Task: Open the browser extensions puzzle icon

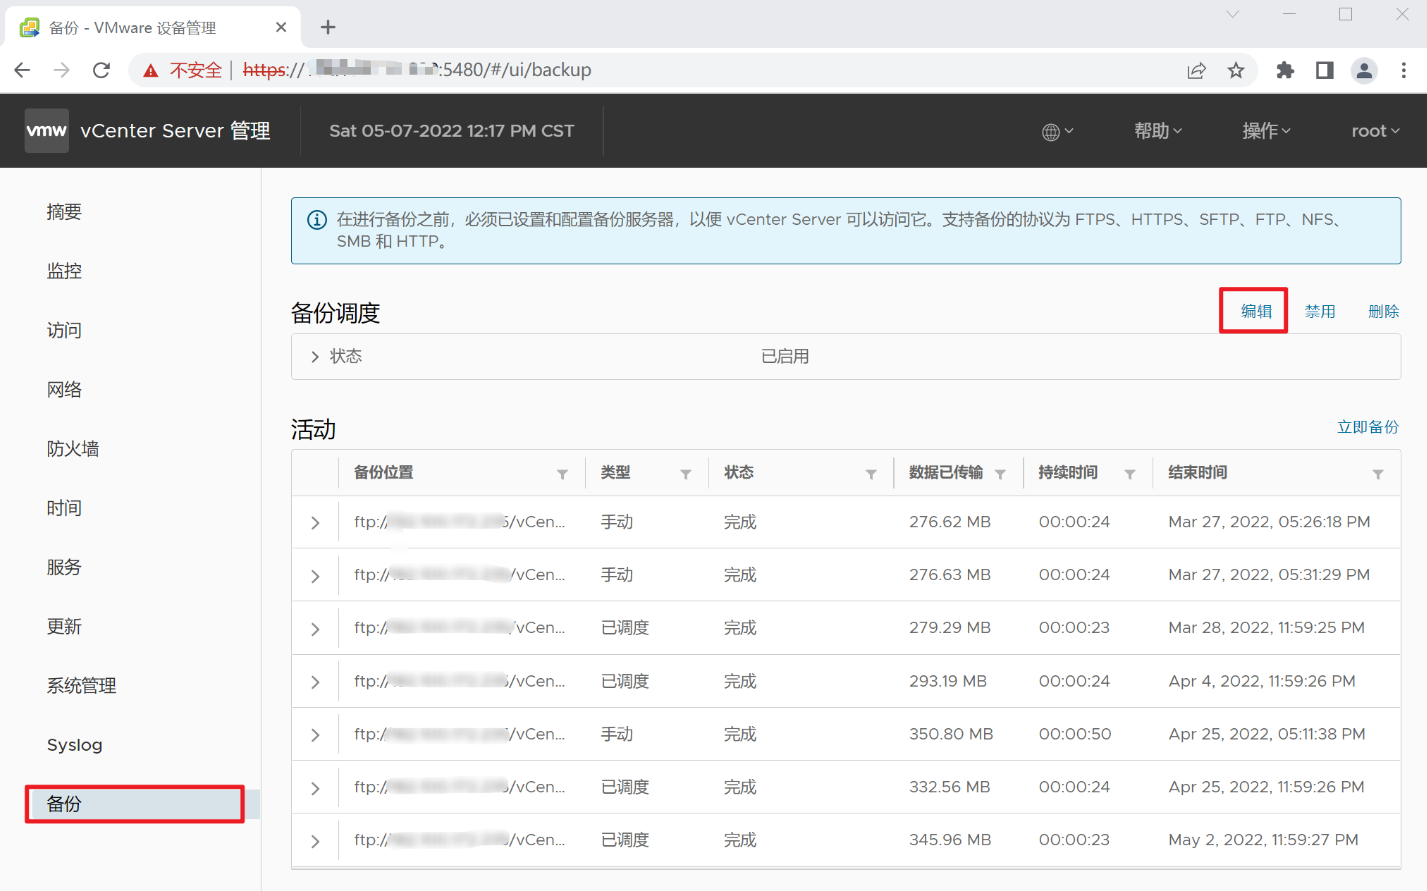Action: pos(1285,70)
